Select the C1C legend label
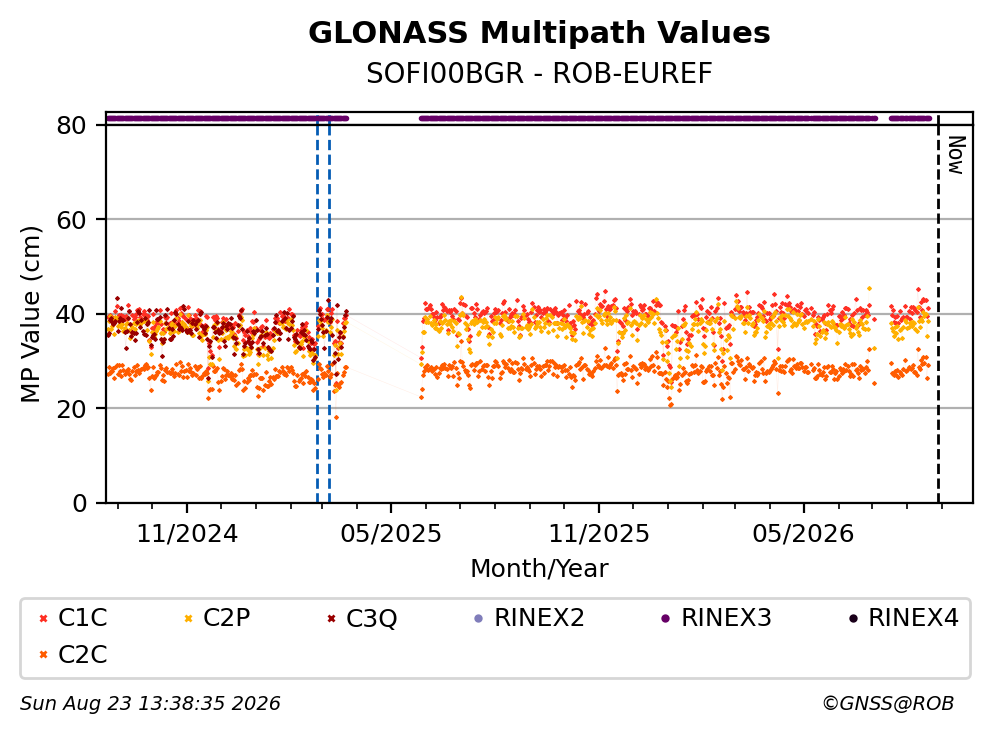The height and width of the screenshot is (734, 993). 82,618
